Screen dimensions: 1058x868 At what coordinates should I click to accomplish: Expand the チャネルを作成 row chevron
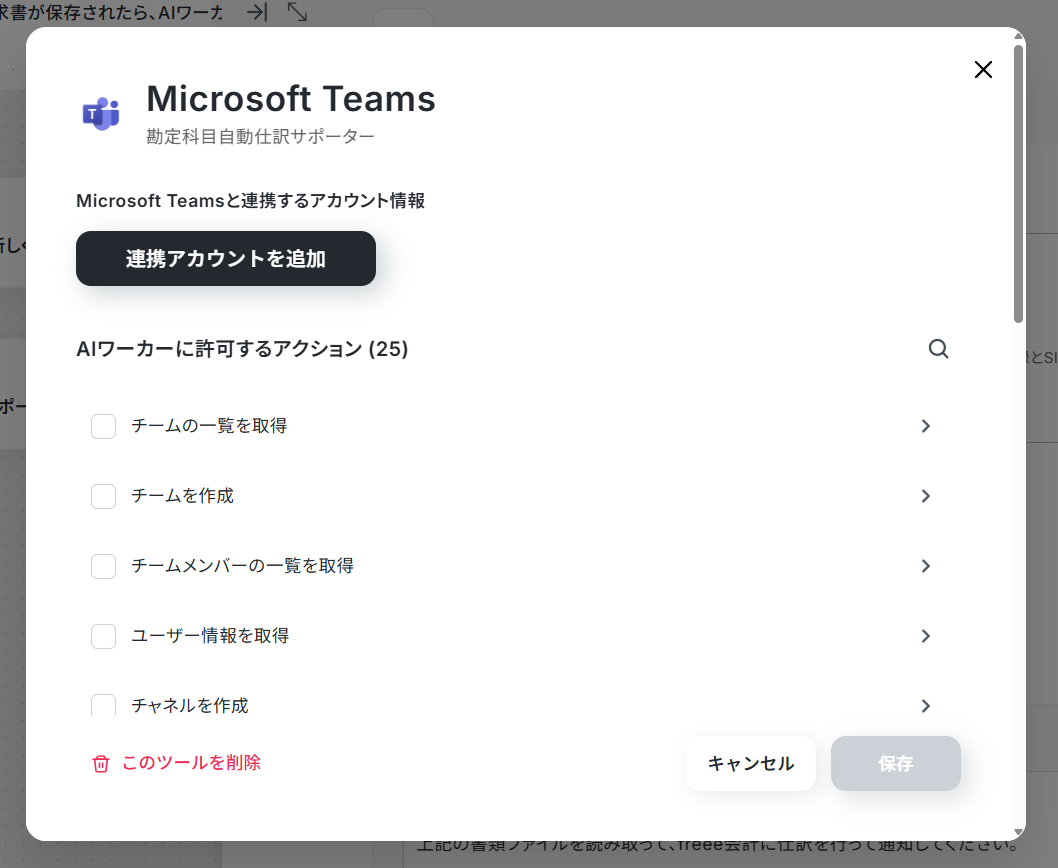click(x=926, y=705)
